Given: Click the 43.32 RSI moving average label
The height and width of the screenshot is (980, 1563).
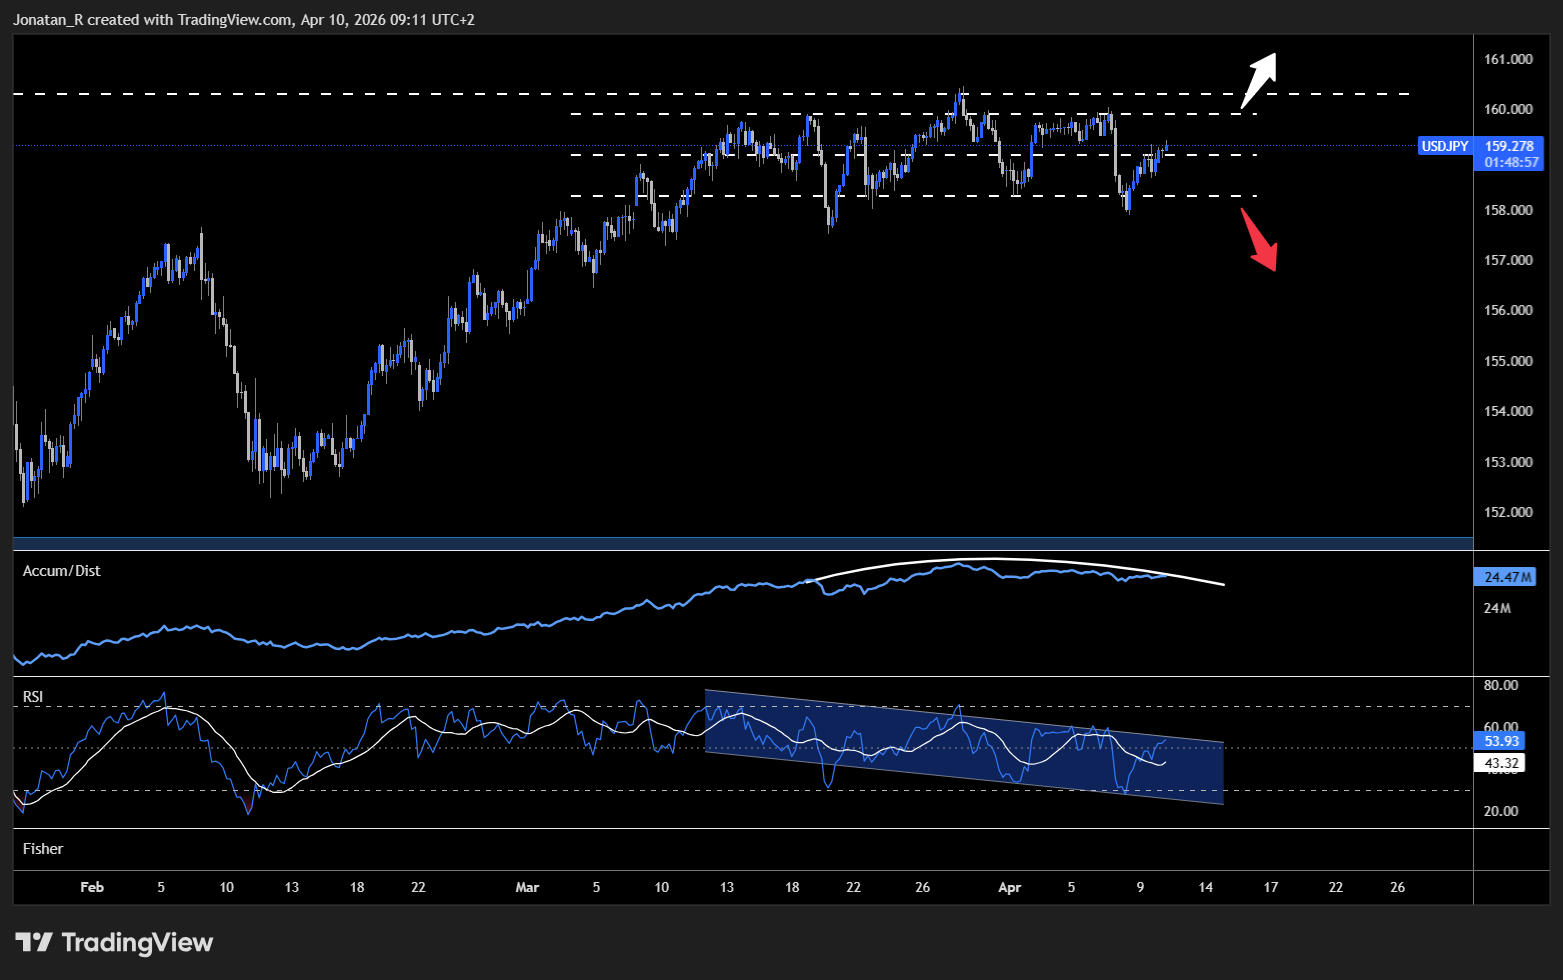Looking at the screenshot, I should click(1501, 762).
